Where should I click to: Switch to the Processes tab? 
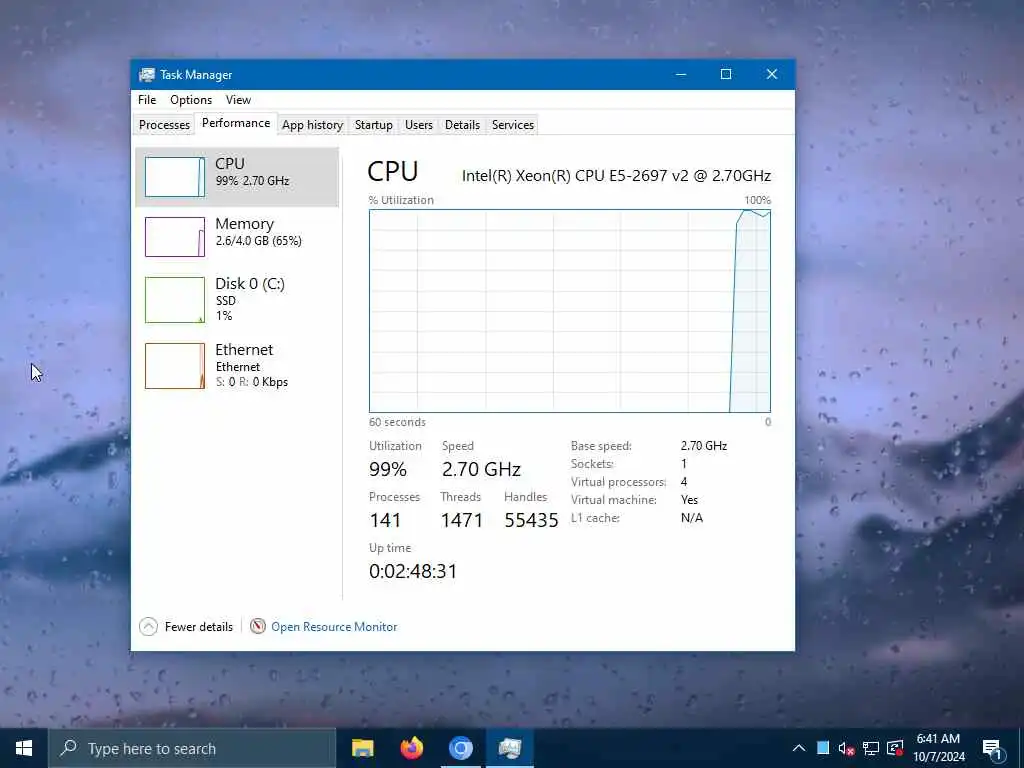pyautogui.click(x=164, y=125)
